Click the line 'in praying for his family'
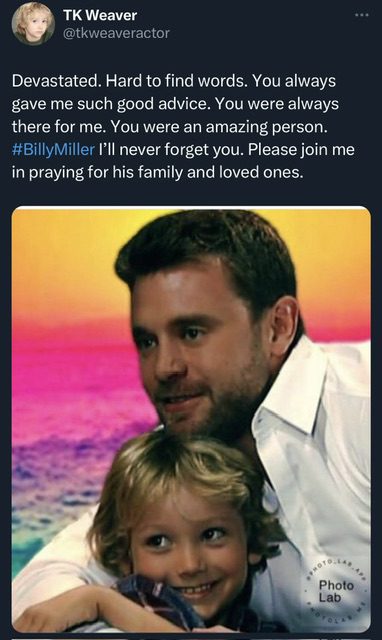The height and width of the screenshot is (640, 382). (158, 172)
